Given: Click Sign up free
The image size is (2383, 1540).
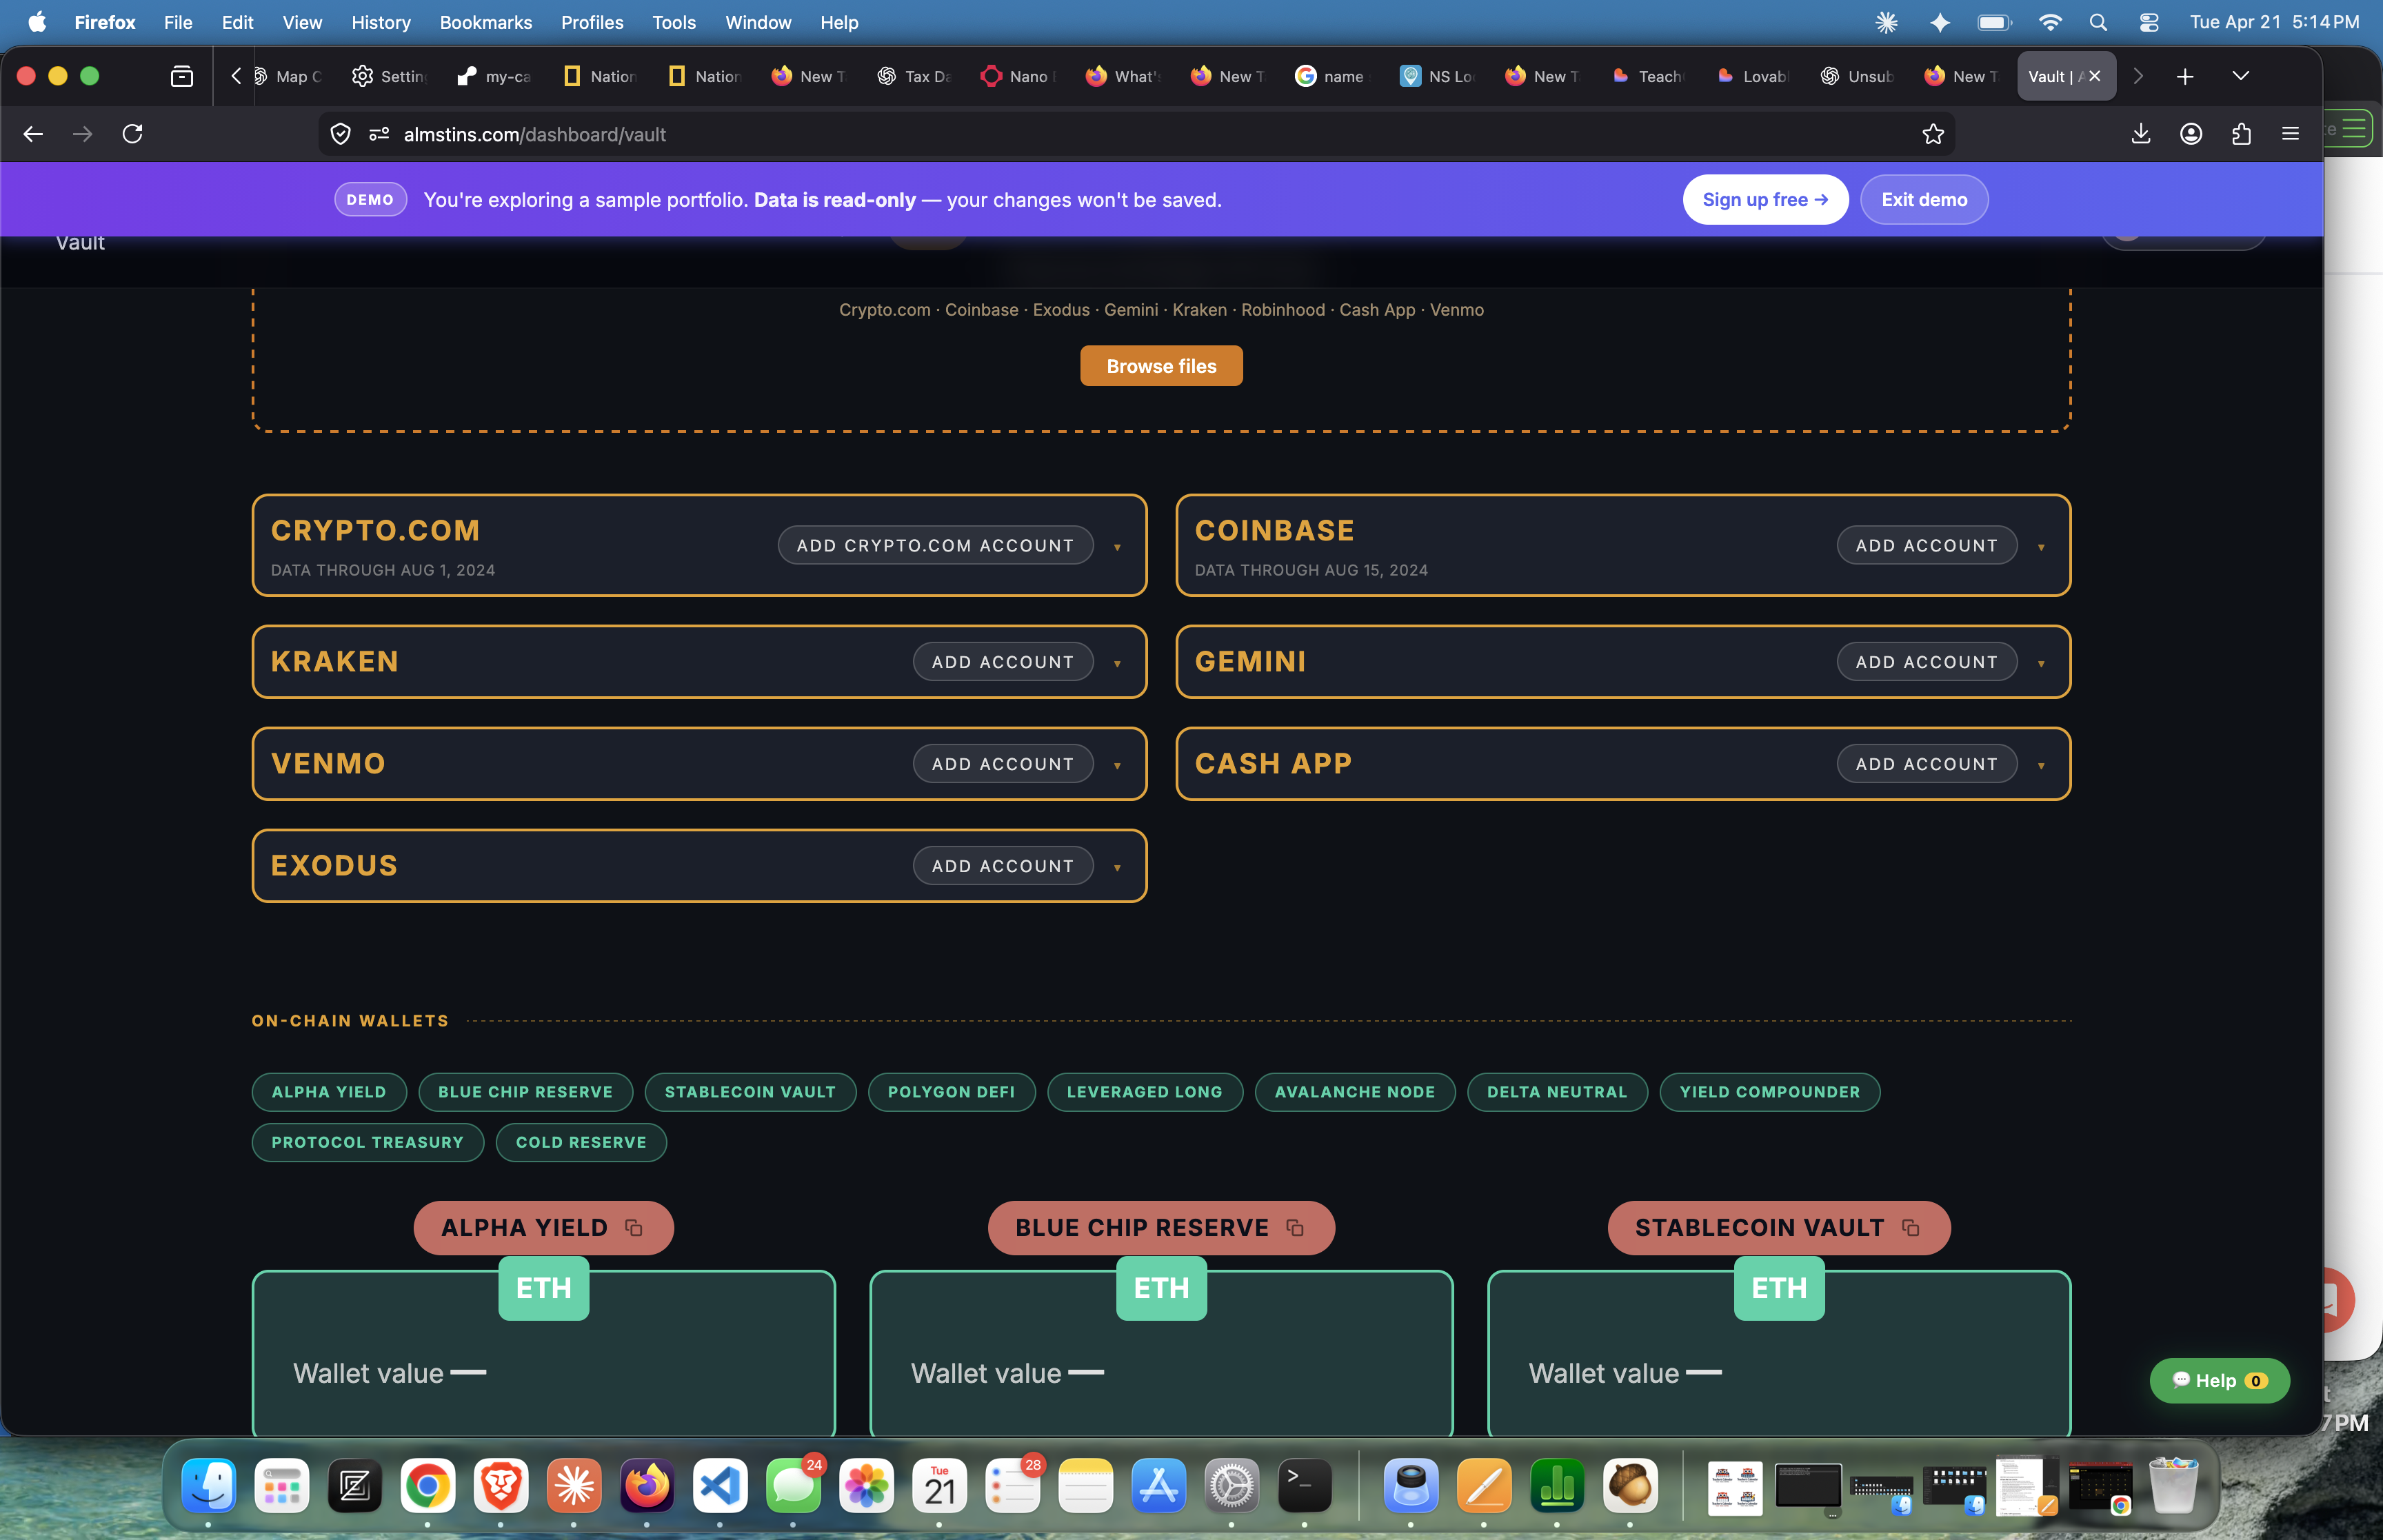Looking at the screenshot, I should tap(1765, 200).
